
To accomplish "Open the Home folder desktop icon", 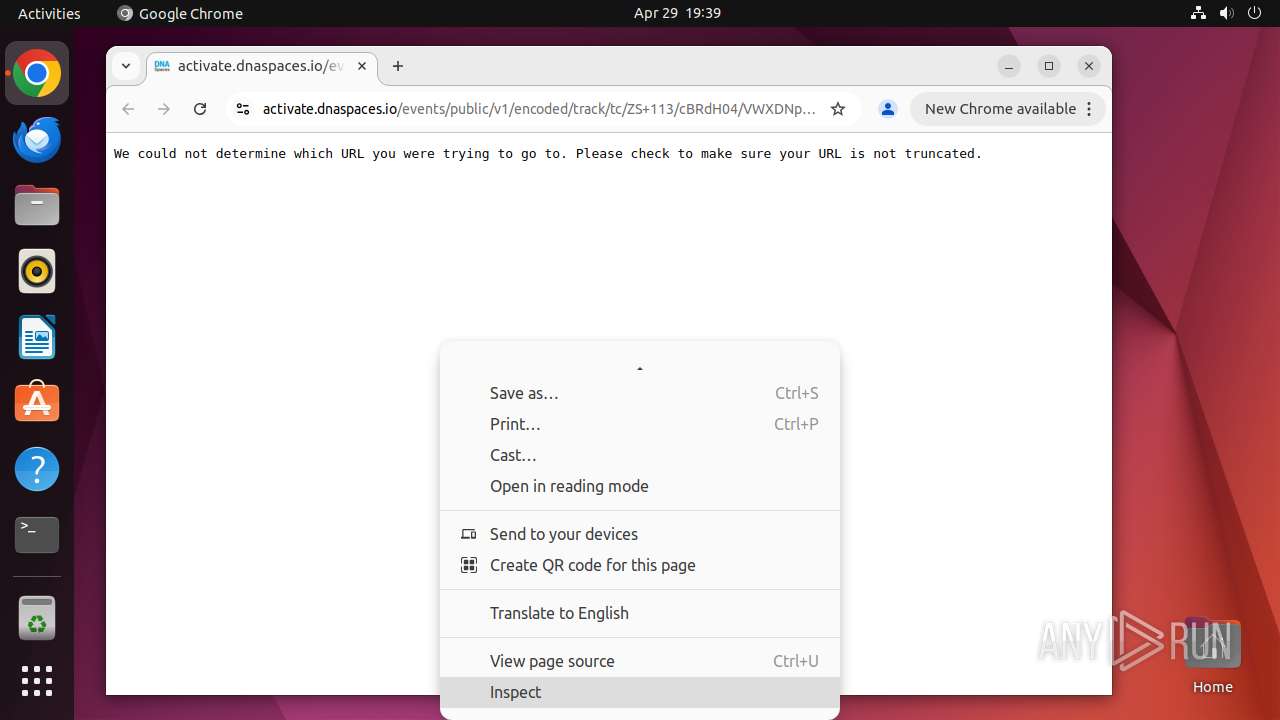I will pyautogui.click(x=1212, y=655).
